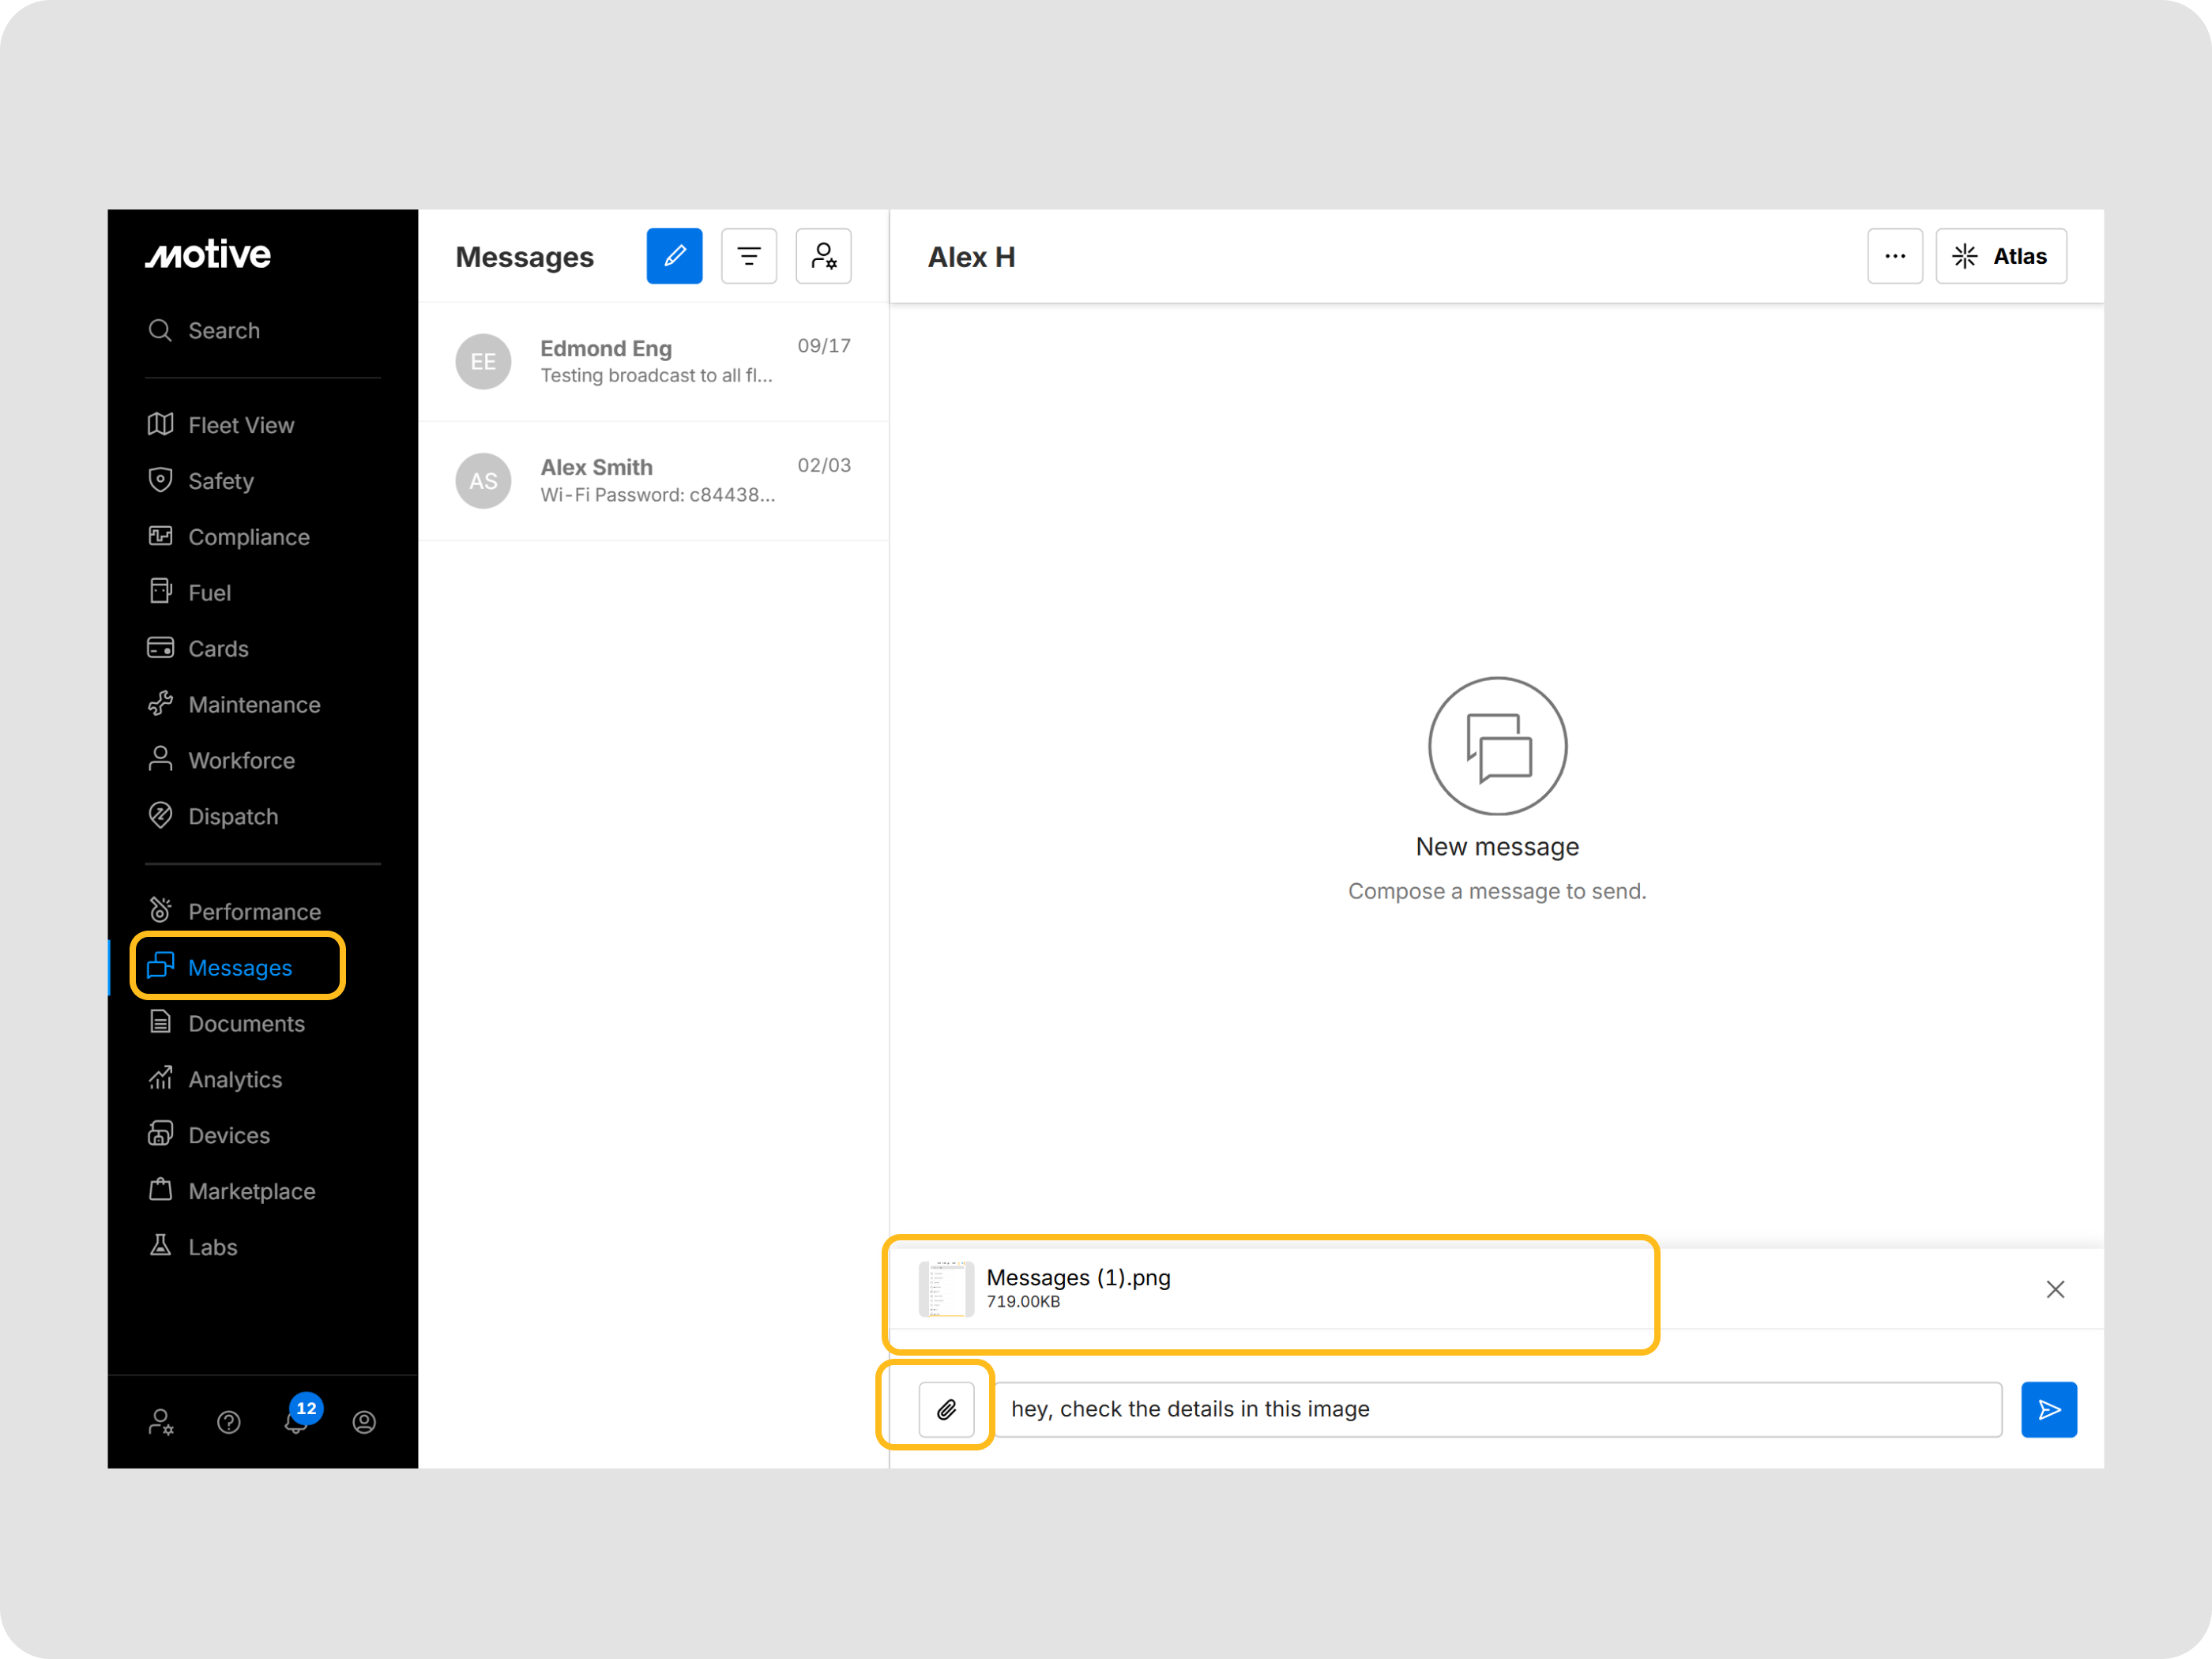Viewport: 2212px width, 1659px height.
Task: Go to the Performance page
Action: (234, 912)
